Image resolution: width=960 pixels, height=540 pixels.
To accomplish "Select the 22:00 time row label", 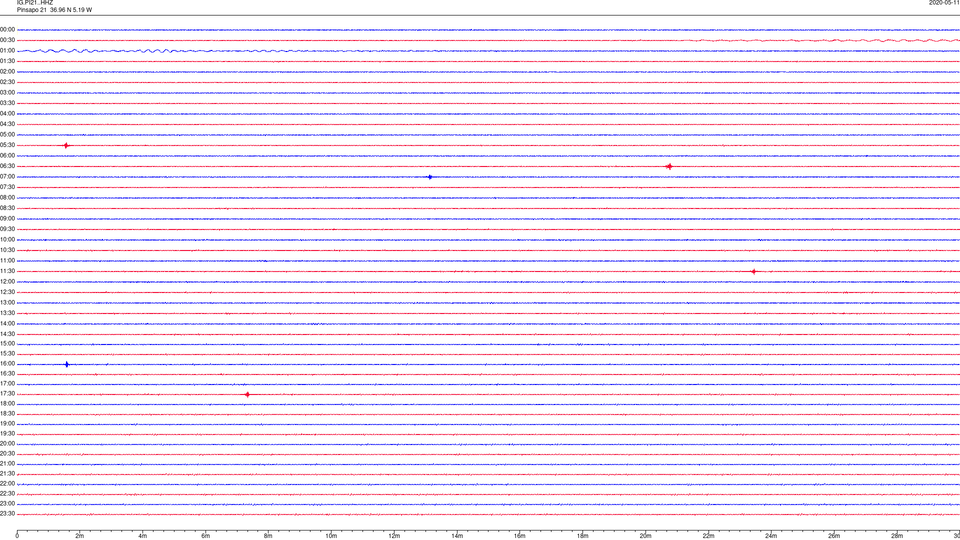I will point(8,484).
